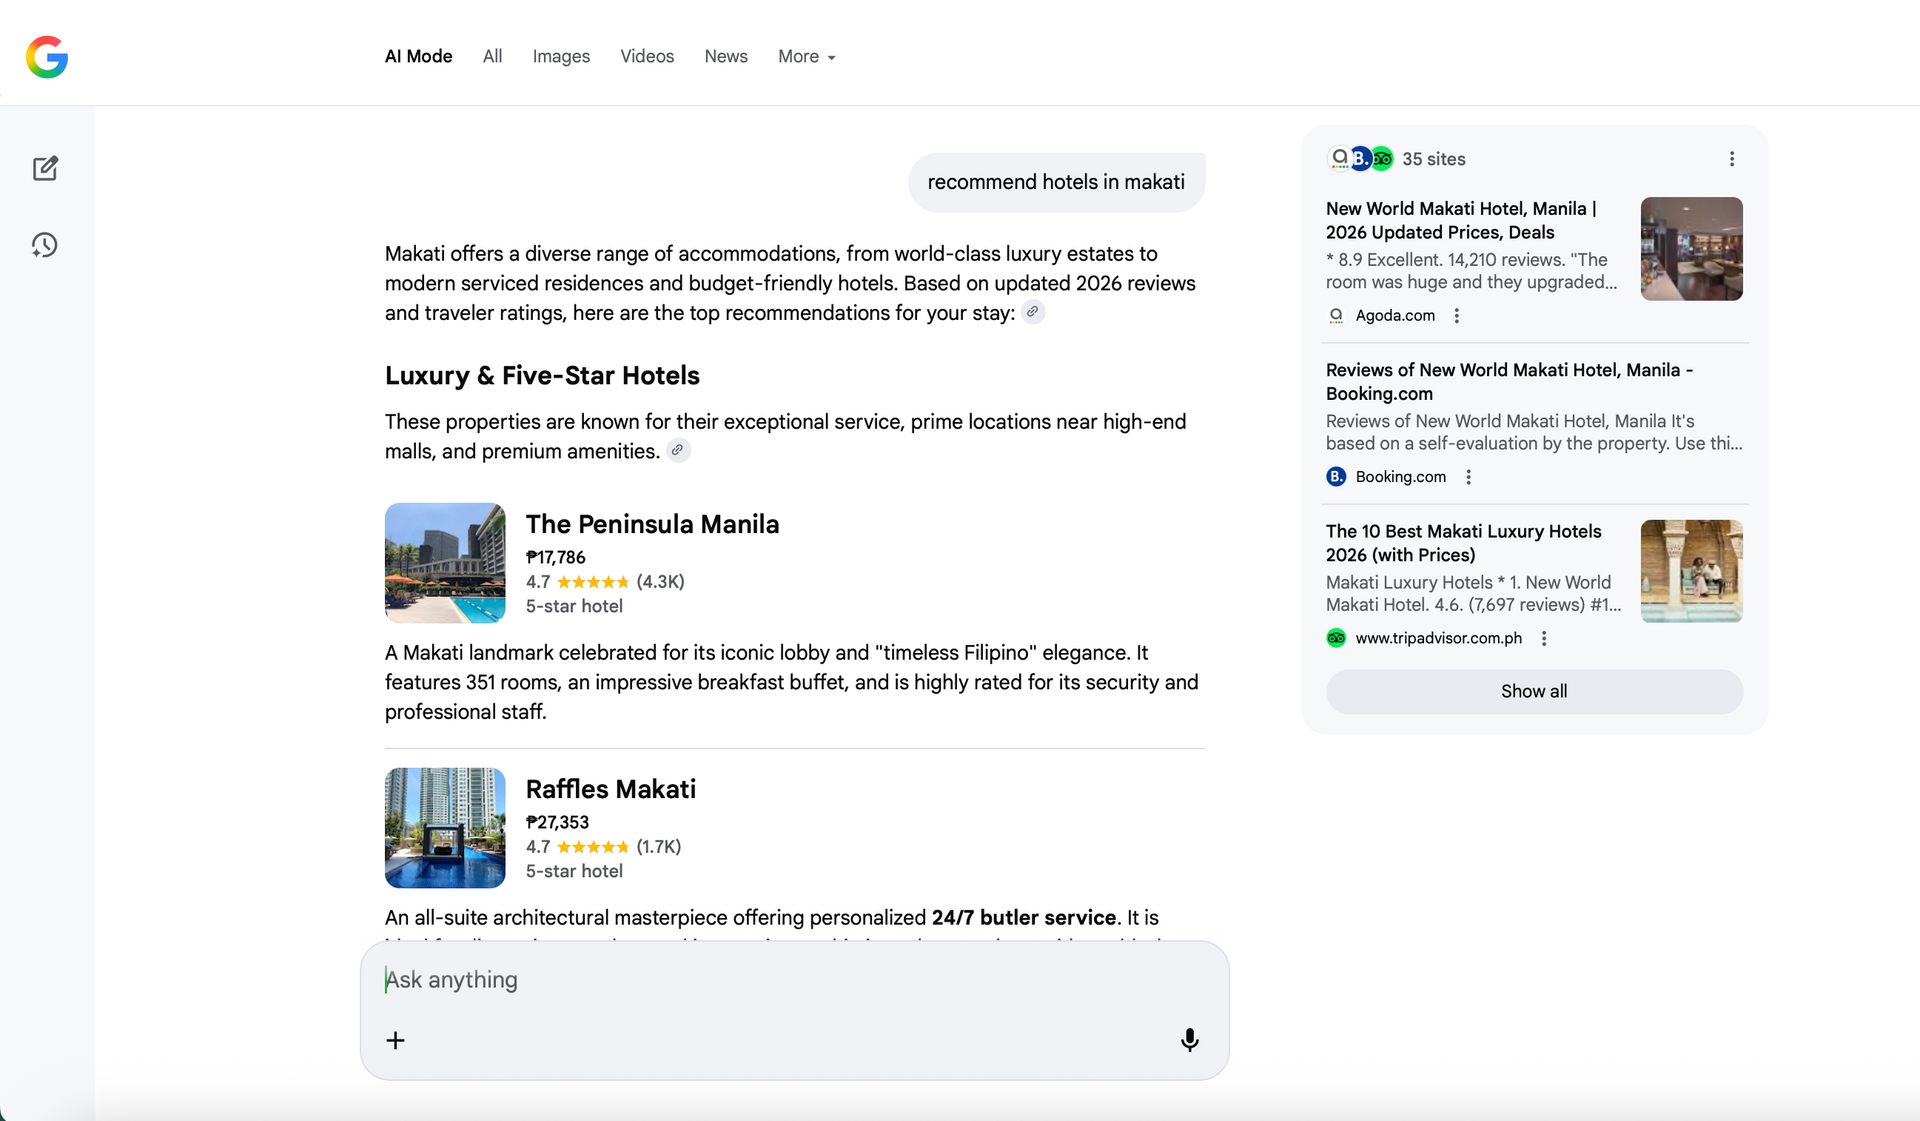Click The Peninsula Manila pool thumbnail
Image resolution: width=1920 pixels, height=1121 pixels.
point(445,563)
